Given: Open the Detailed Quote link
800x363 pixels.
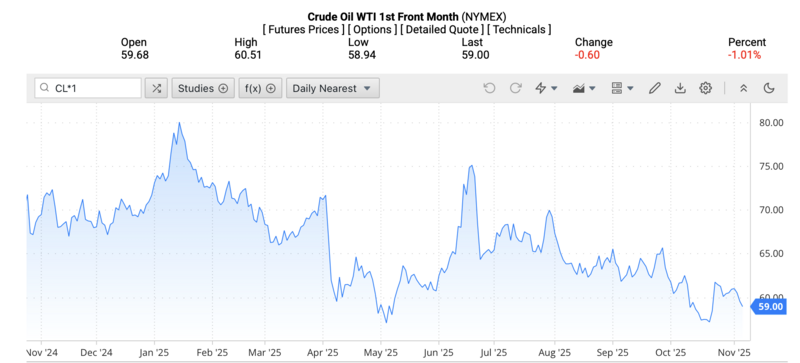Looking at the screenshot, I should pyautogui.click(x=442, y=30).
